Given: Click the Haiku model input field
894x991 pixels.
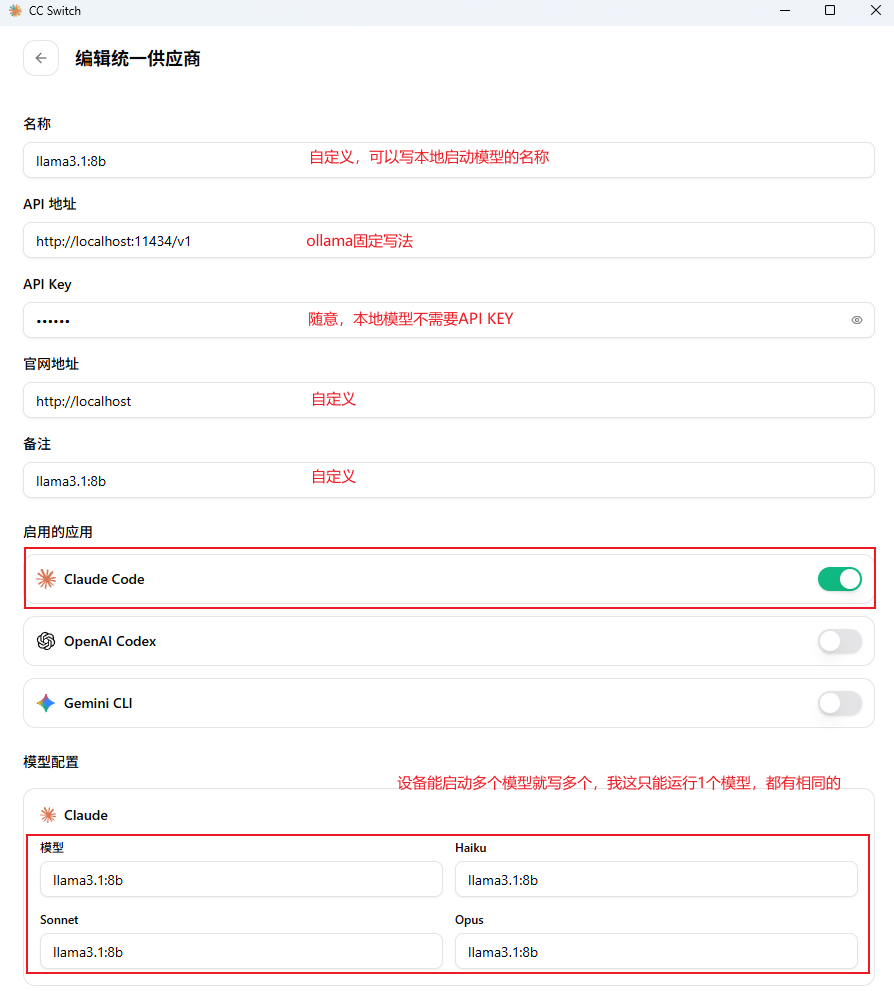Looking at the screenshot, I should click(x=656, y=879).
